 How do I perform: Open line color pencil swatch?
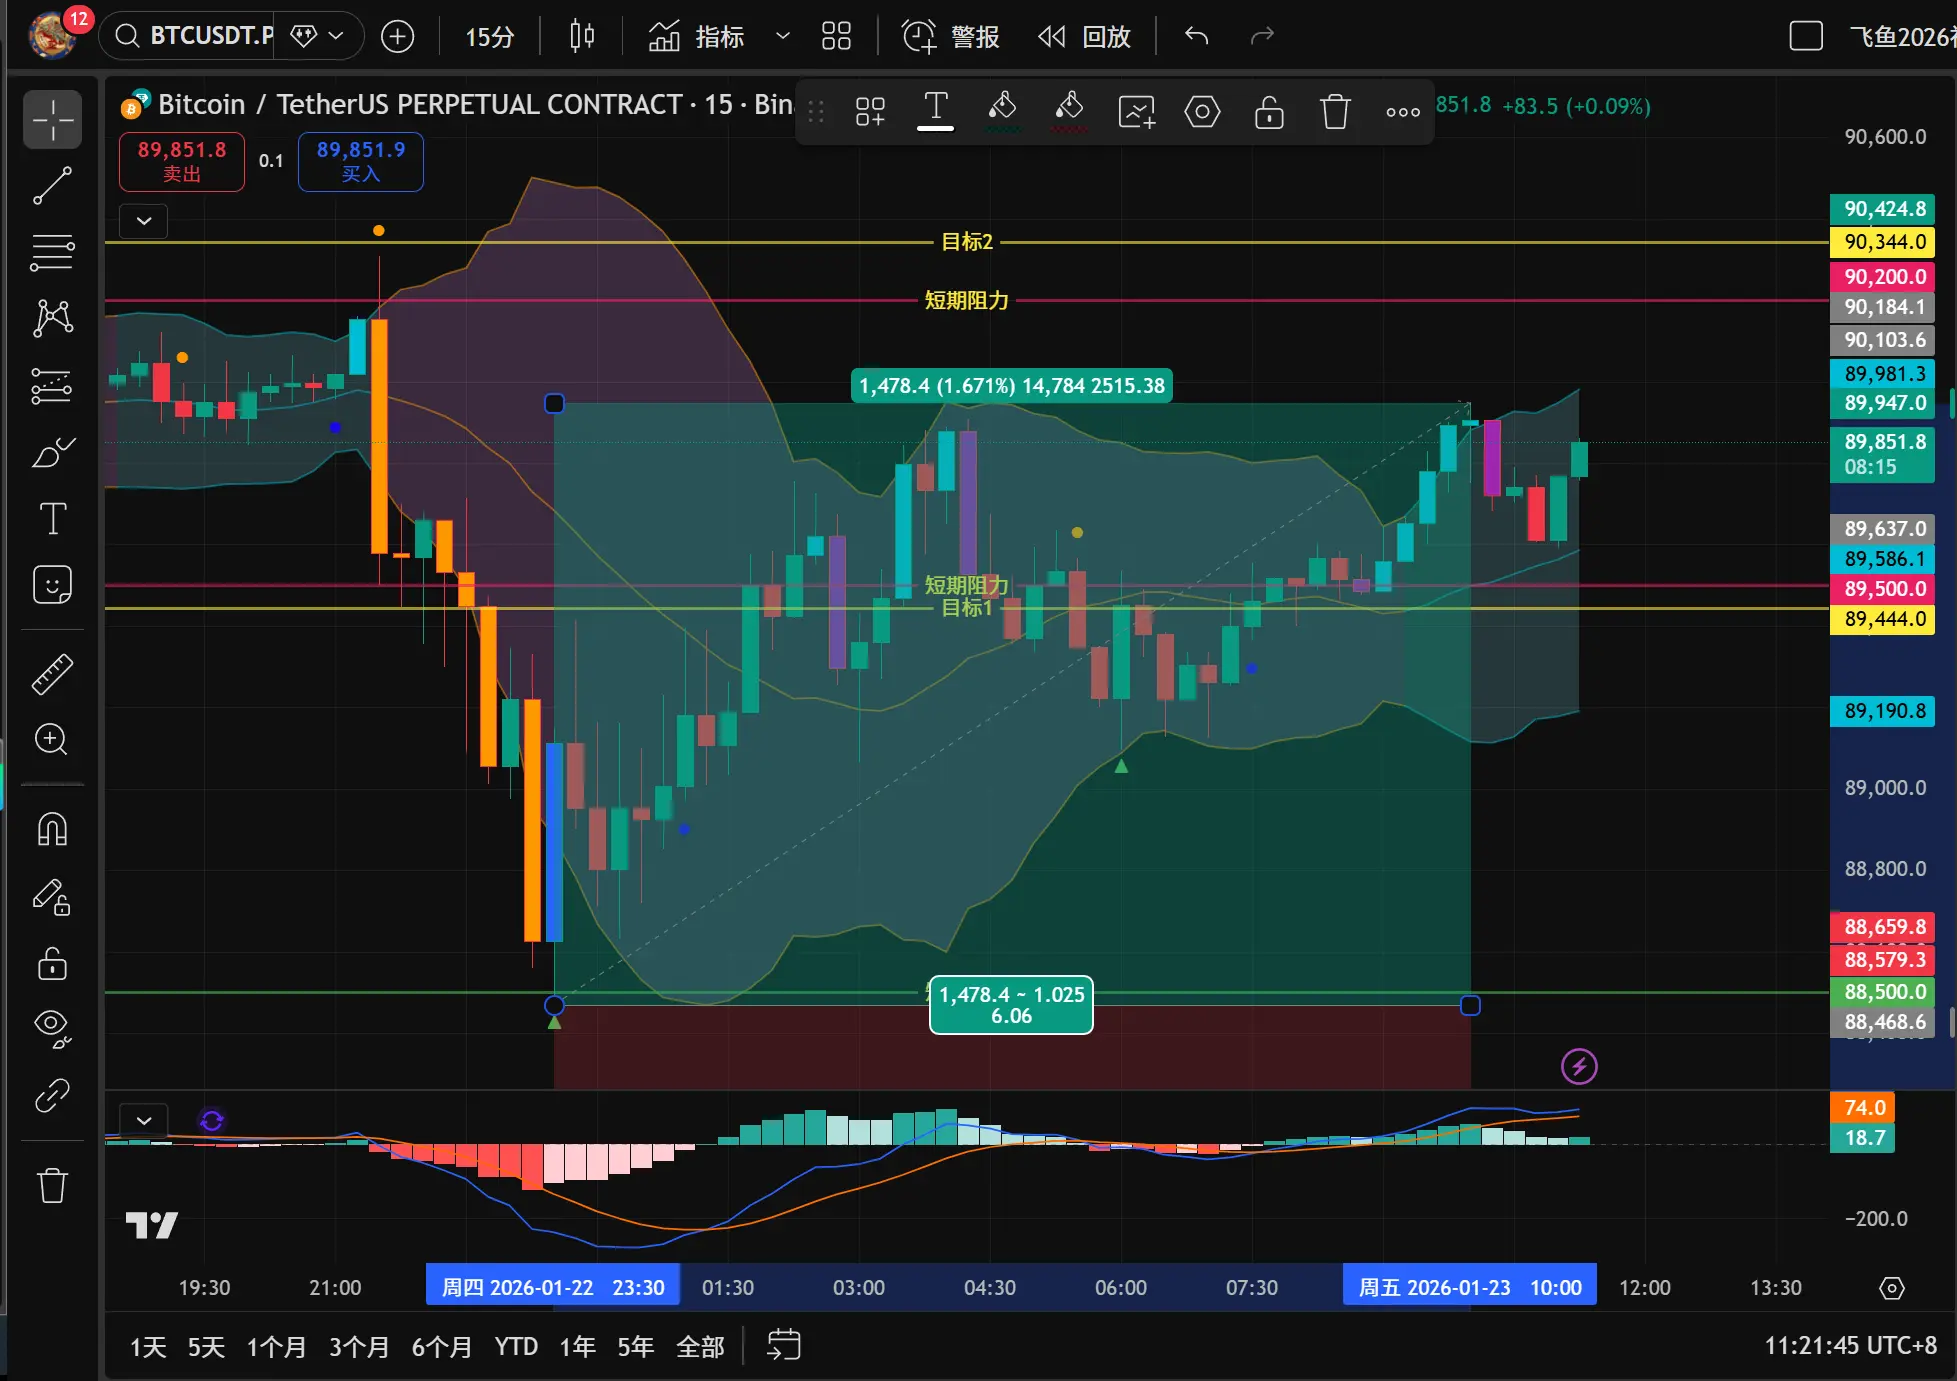[1002, 110]
